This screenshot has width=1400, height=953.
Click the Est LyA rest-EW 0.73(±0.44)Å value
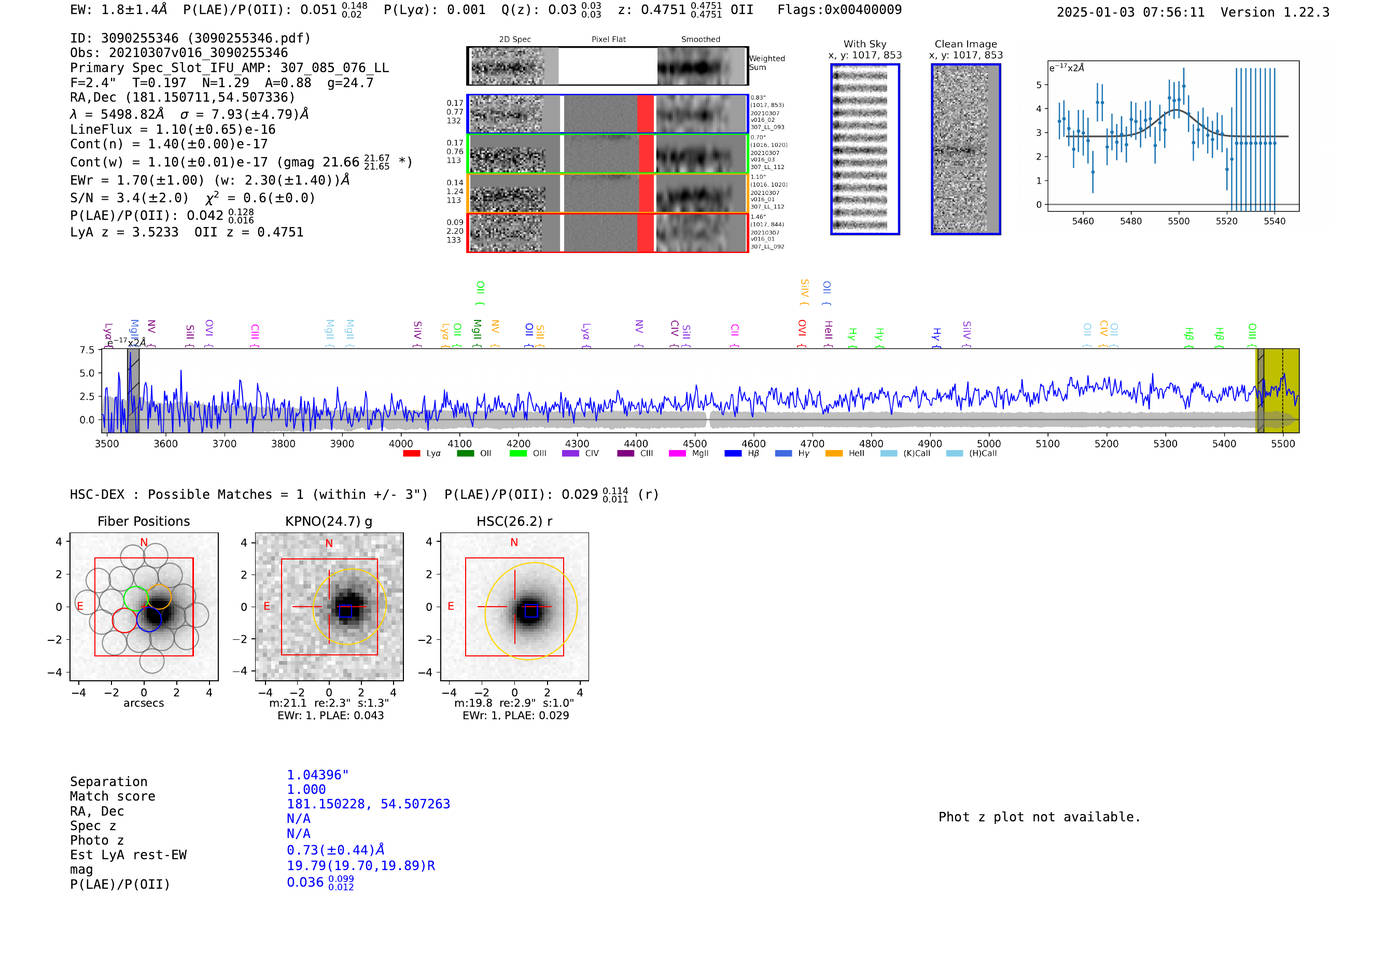[x=336, y=850]
